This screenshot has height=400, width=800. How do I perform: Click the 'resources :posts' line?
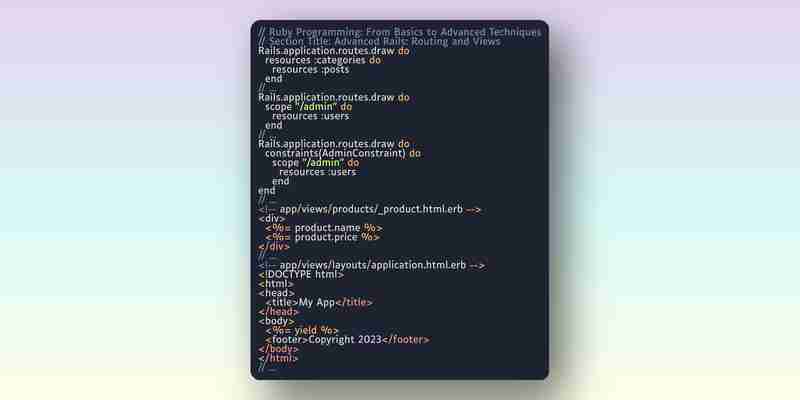pos(311,69)
